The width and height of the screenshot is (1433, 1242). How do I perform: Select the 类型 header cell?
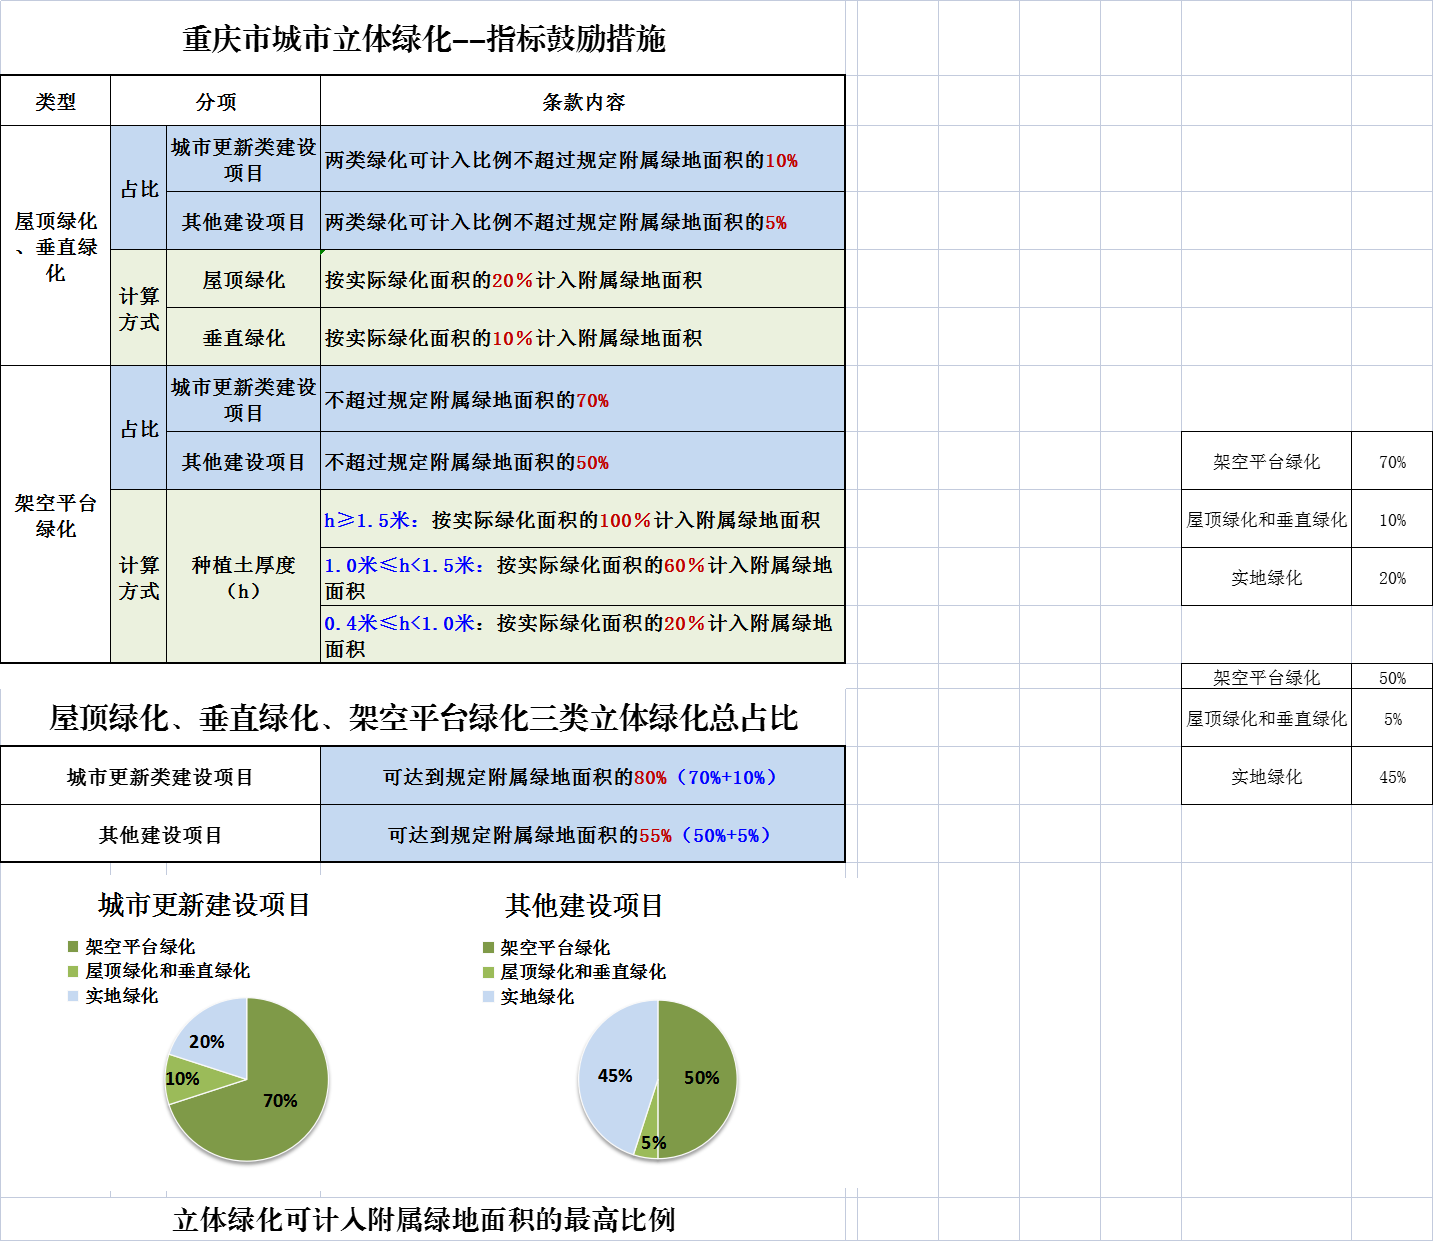point(55,101)
